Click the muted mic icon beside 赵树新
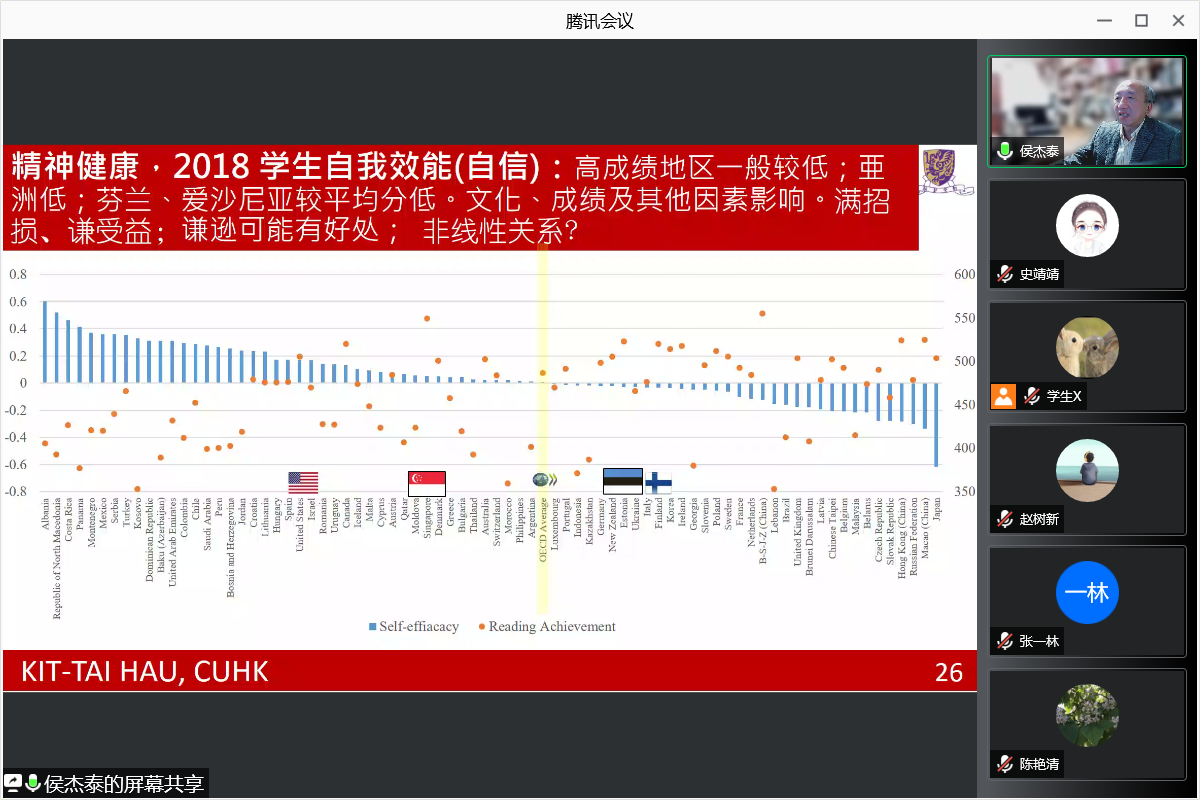 click(x=1005, y=519)
